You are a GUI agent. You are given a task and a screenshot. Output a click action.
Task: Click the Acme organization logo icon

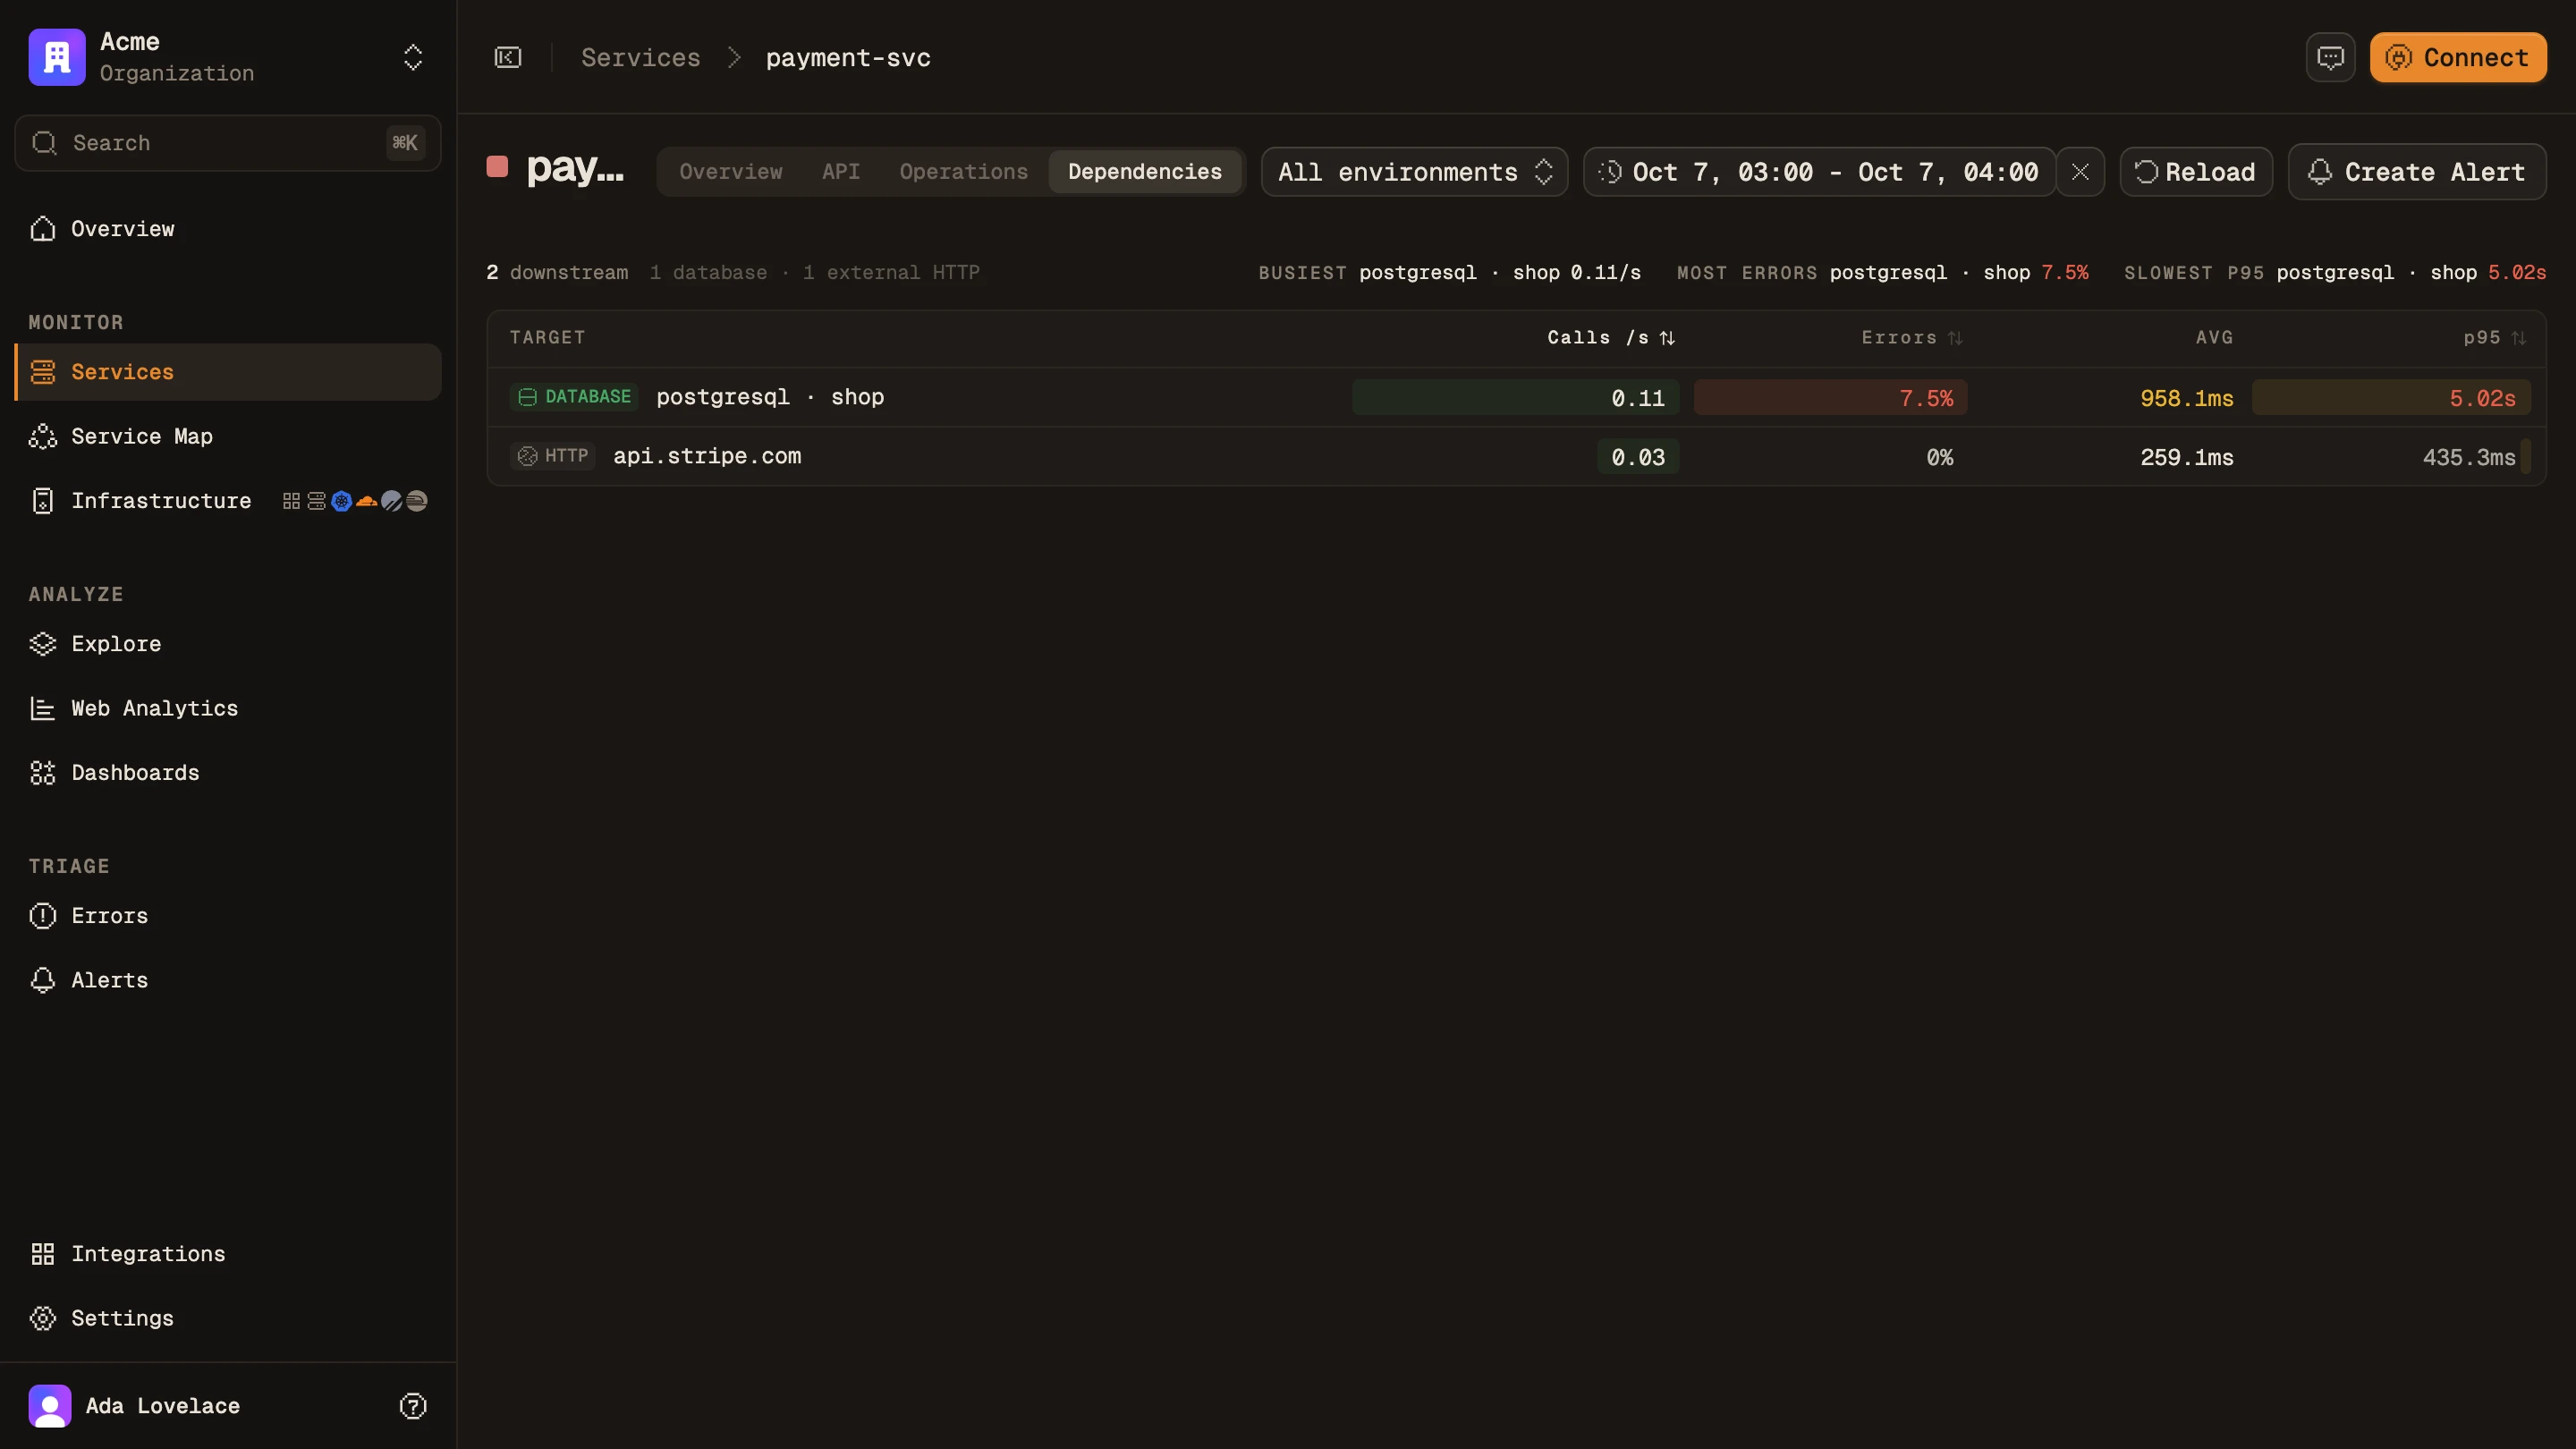point(57,57)
